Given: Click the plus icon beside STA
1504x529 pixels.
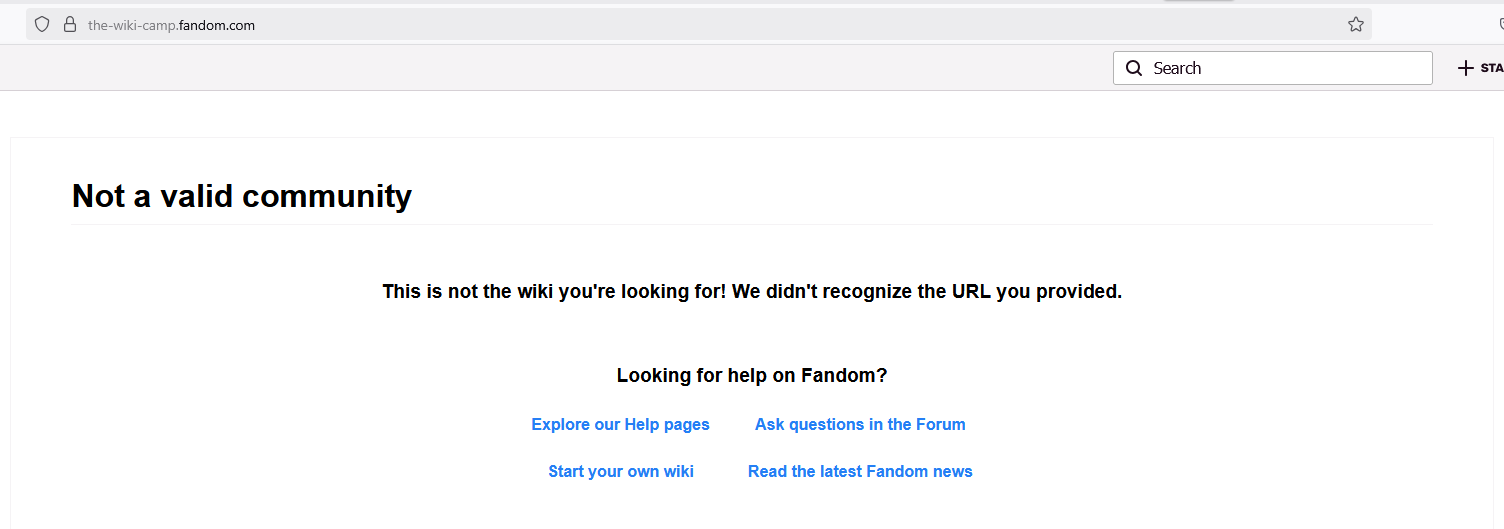Looking at the screenshot, I should (x=1466, y=68).
